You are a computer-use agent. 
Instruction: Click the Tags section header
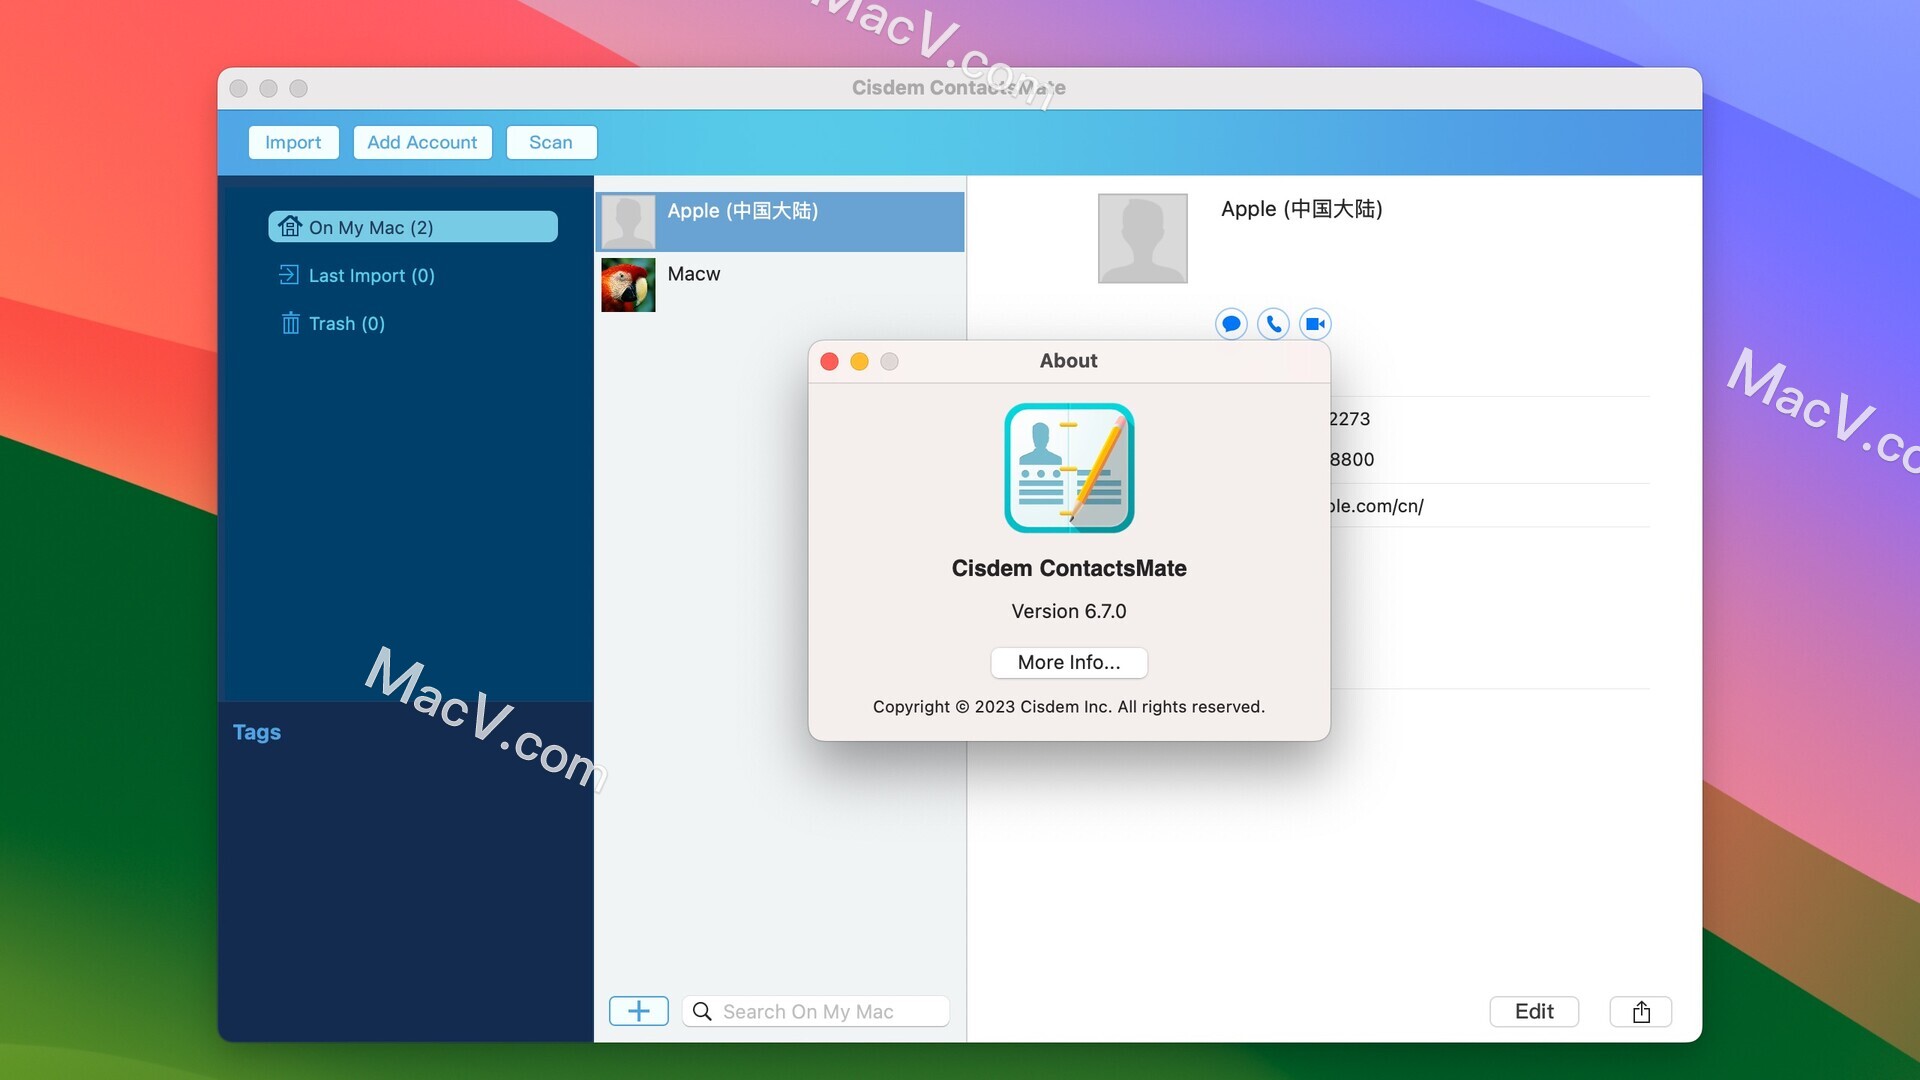point(257,732)
